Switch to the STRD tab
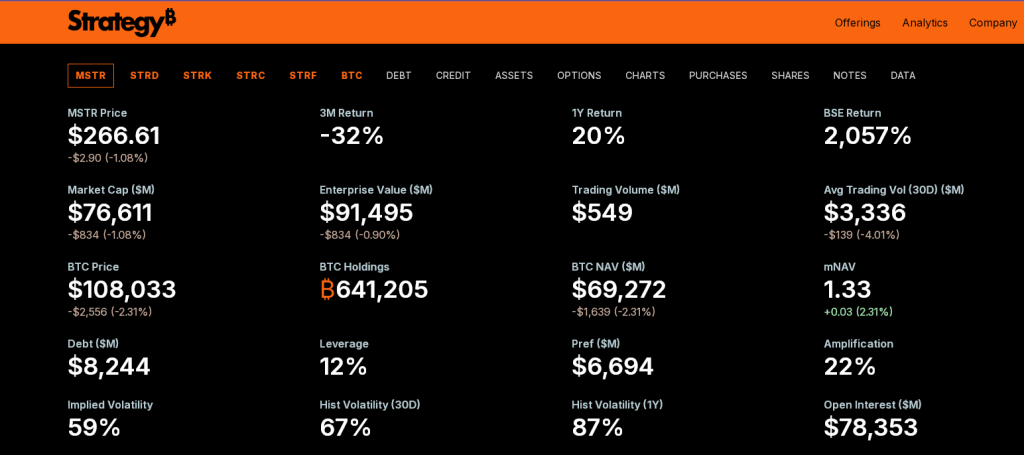This screenshot has height=455, width=1024. coord(144,76)
